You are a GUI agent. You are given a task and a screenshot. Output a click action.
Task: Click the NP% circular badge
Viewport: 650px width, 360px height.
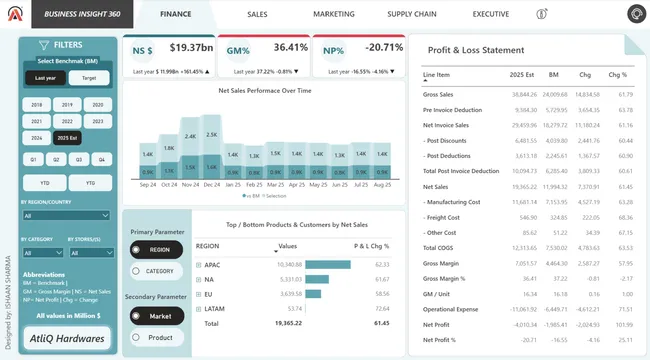coord(333,51)
